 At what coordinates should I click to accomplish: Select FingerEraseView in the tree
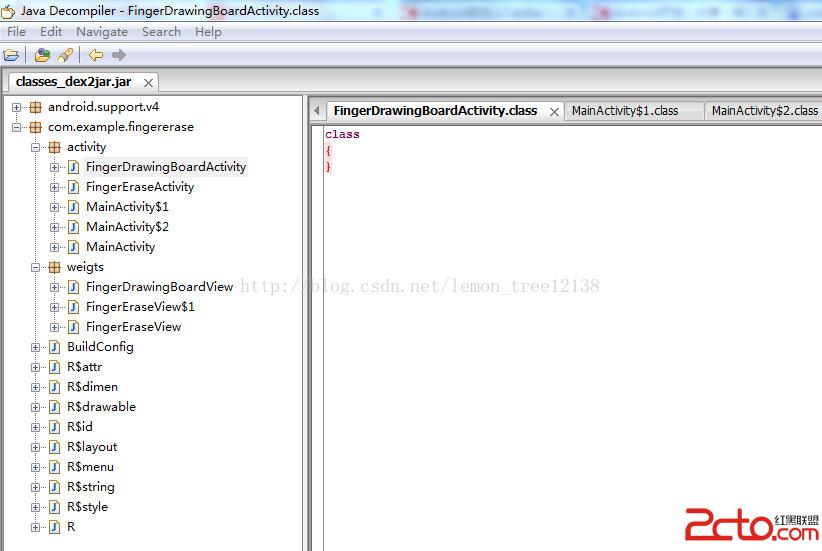pos(134,327)
